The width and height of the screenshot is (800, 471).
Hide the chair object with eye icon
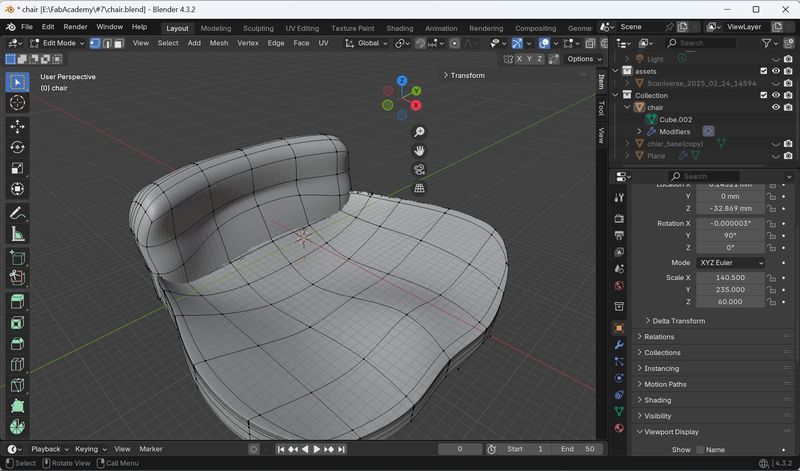[776, 107]
